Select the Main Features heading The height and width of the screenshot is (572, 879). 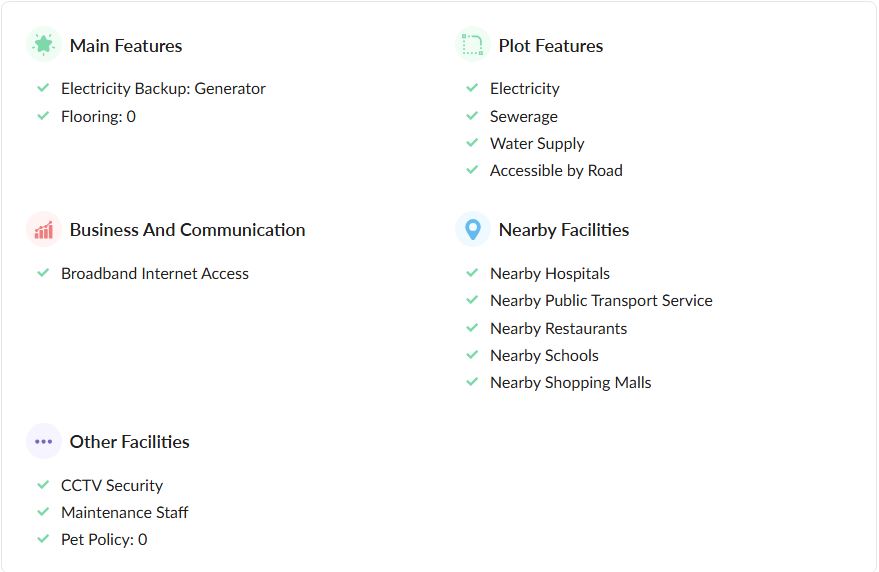pos(126,46)
